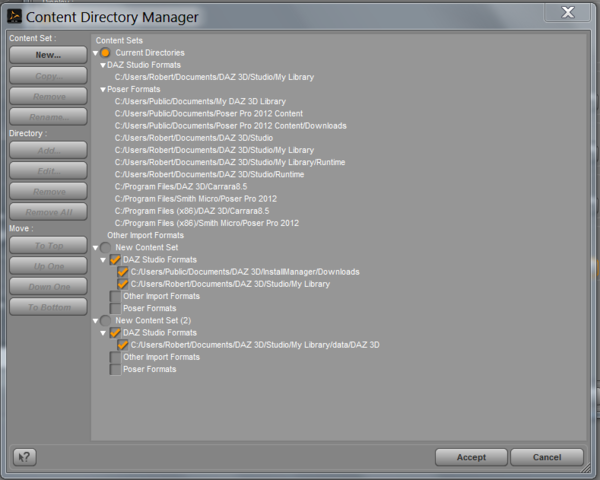This screenshot has width=600, height=480.
Task: Select the New Content Set (2) radio button
Action: [105, 321]
